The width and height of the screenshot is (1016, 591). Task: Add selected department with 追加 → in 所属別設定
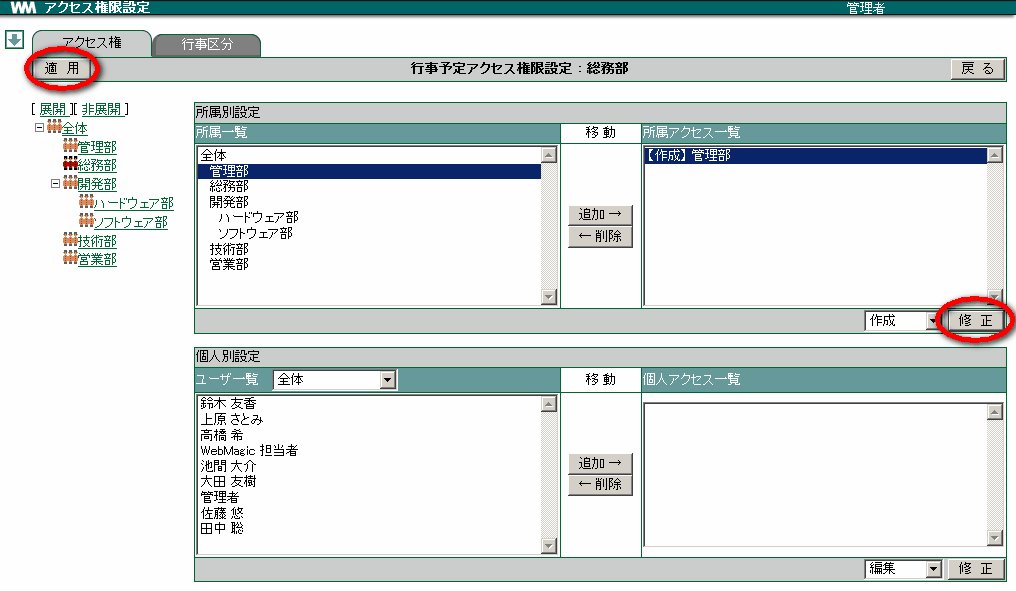(x=600, y=214)
